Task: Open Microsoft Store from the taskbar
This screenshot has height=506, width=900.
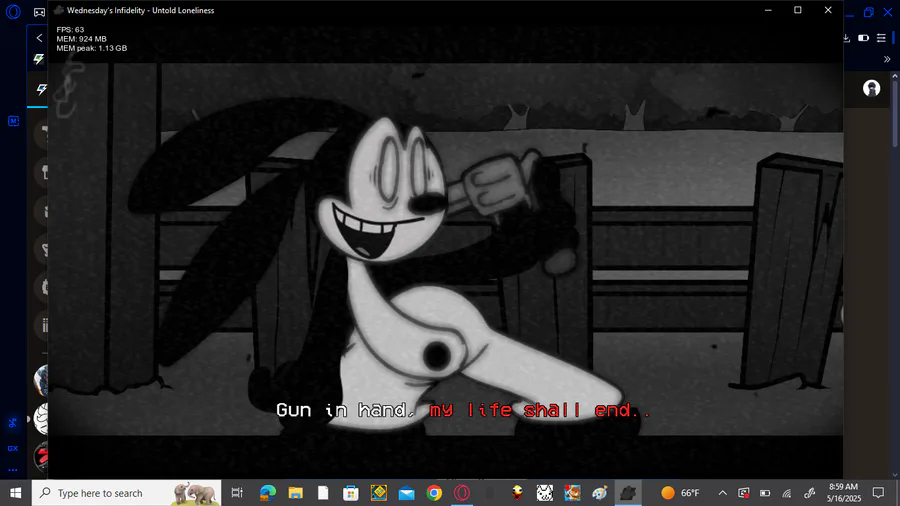Action: (351, 493)
